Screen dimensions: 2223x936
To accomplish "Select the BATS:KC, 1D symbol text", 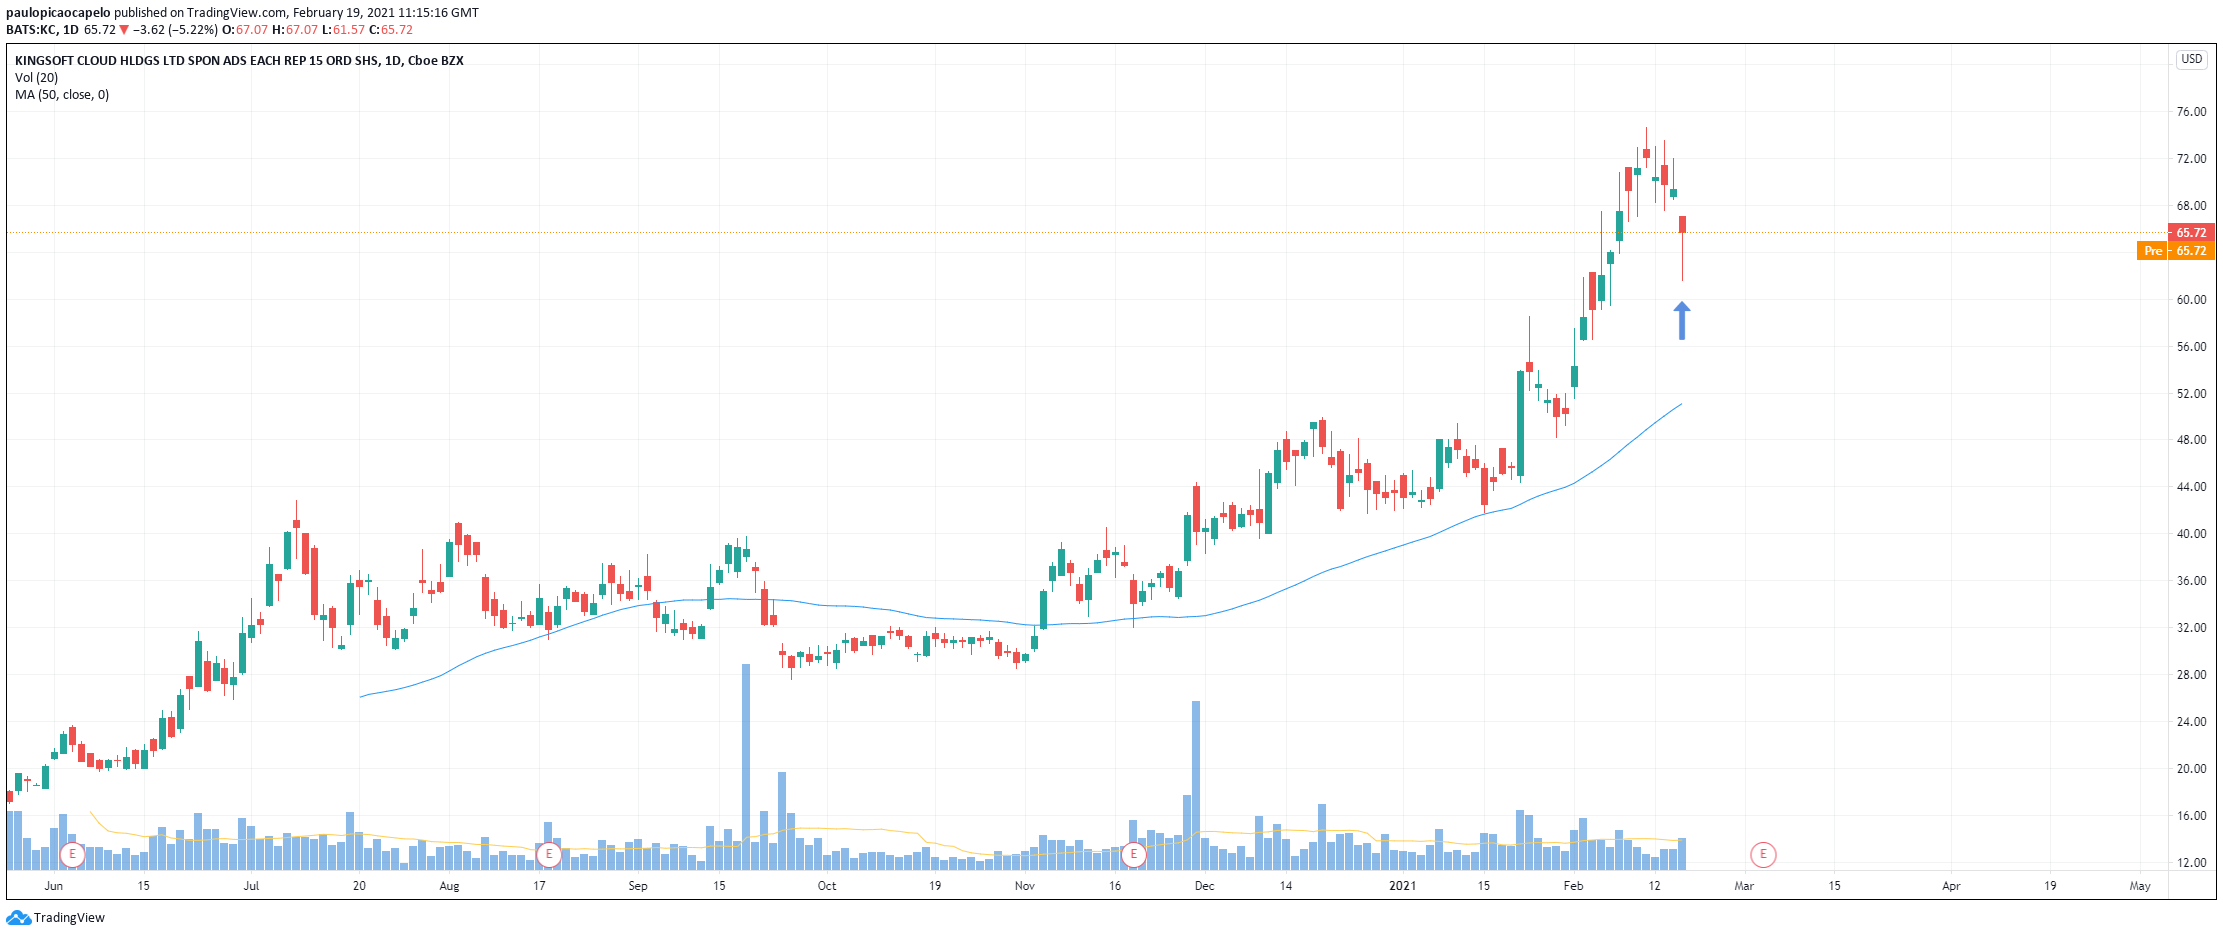I will [42, 30].
